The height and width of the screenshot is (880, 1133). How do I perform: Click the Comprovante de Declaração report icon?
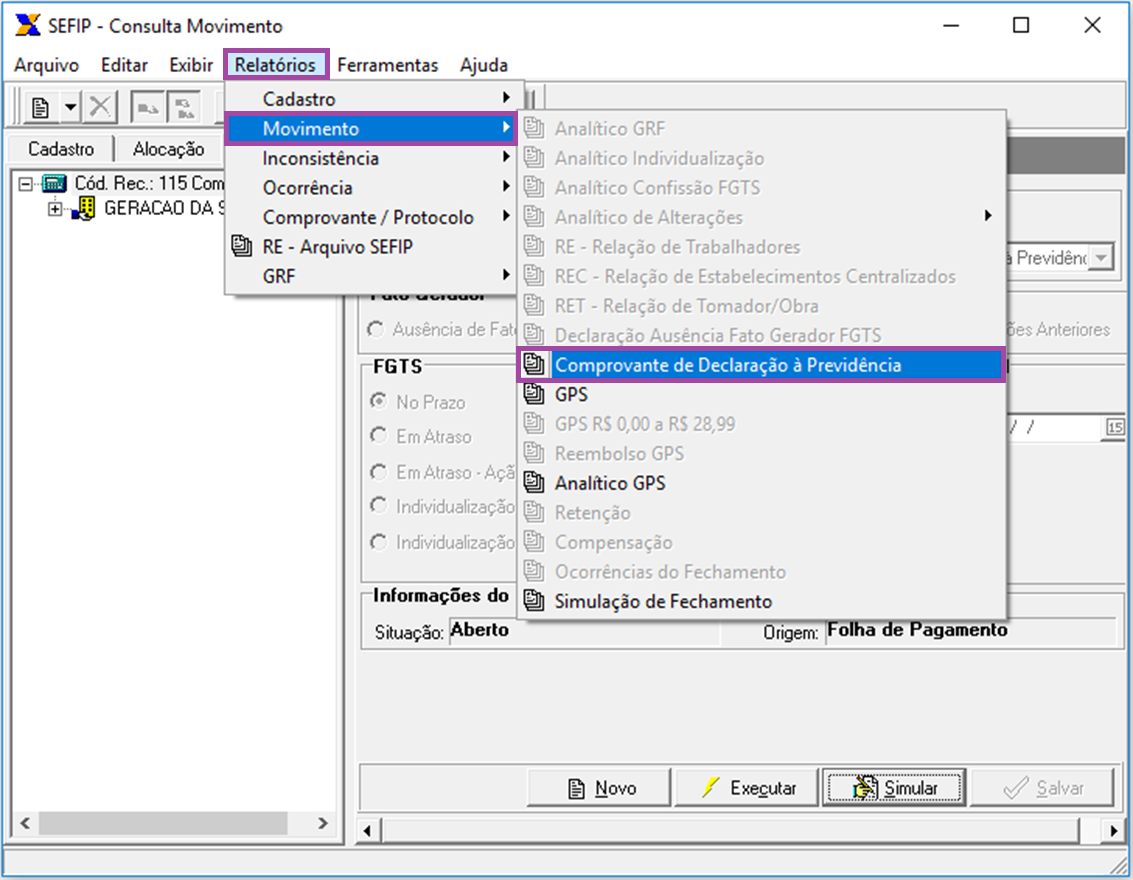(x=534, y=365)
